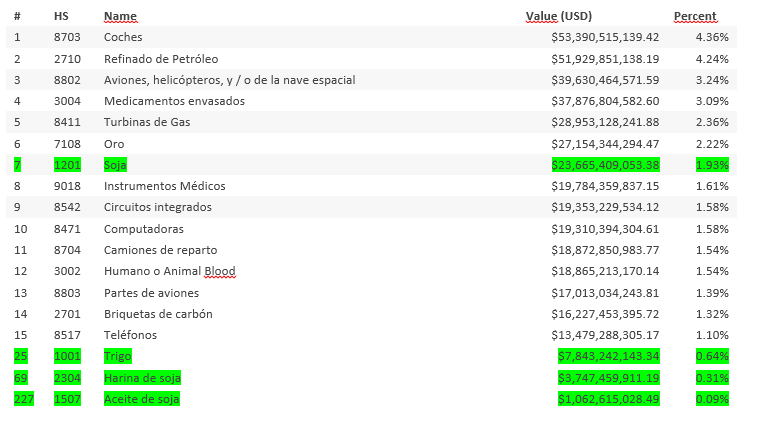Select the highlighted HS code 1507
The height and width of the screenshot is (421, 759).
click(x=67, y=399)
